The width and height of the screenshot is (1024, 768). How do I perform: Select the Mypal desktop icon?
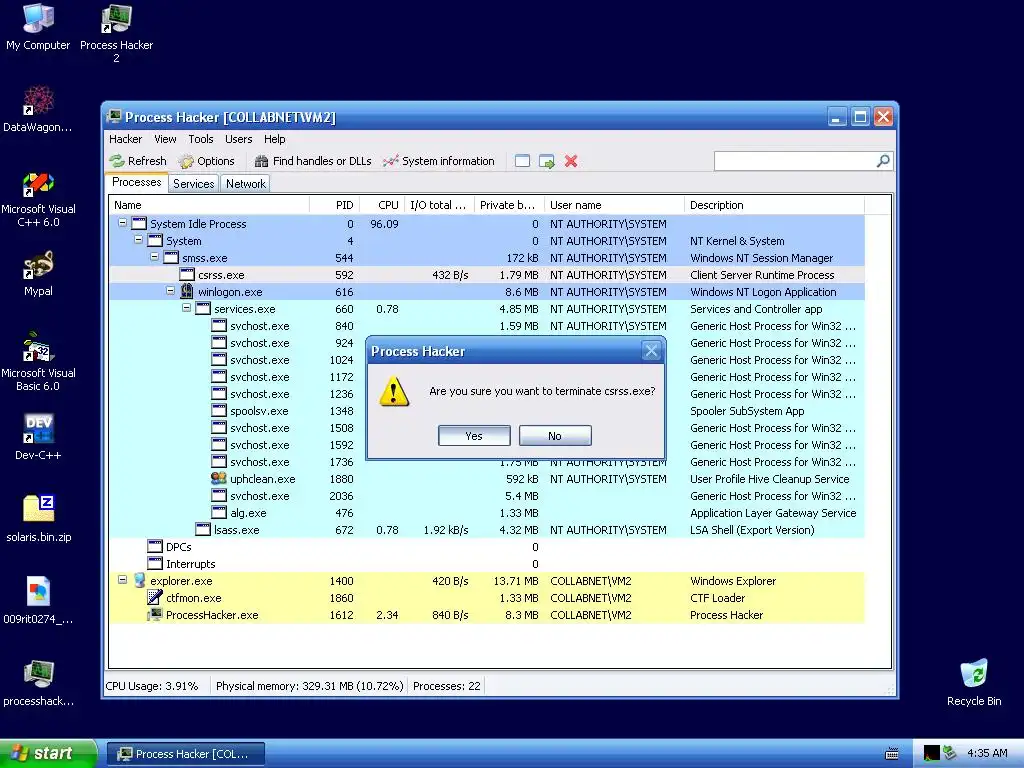(38, 274)
